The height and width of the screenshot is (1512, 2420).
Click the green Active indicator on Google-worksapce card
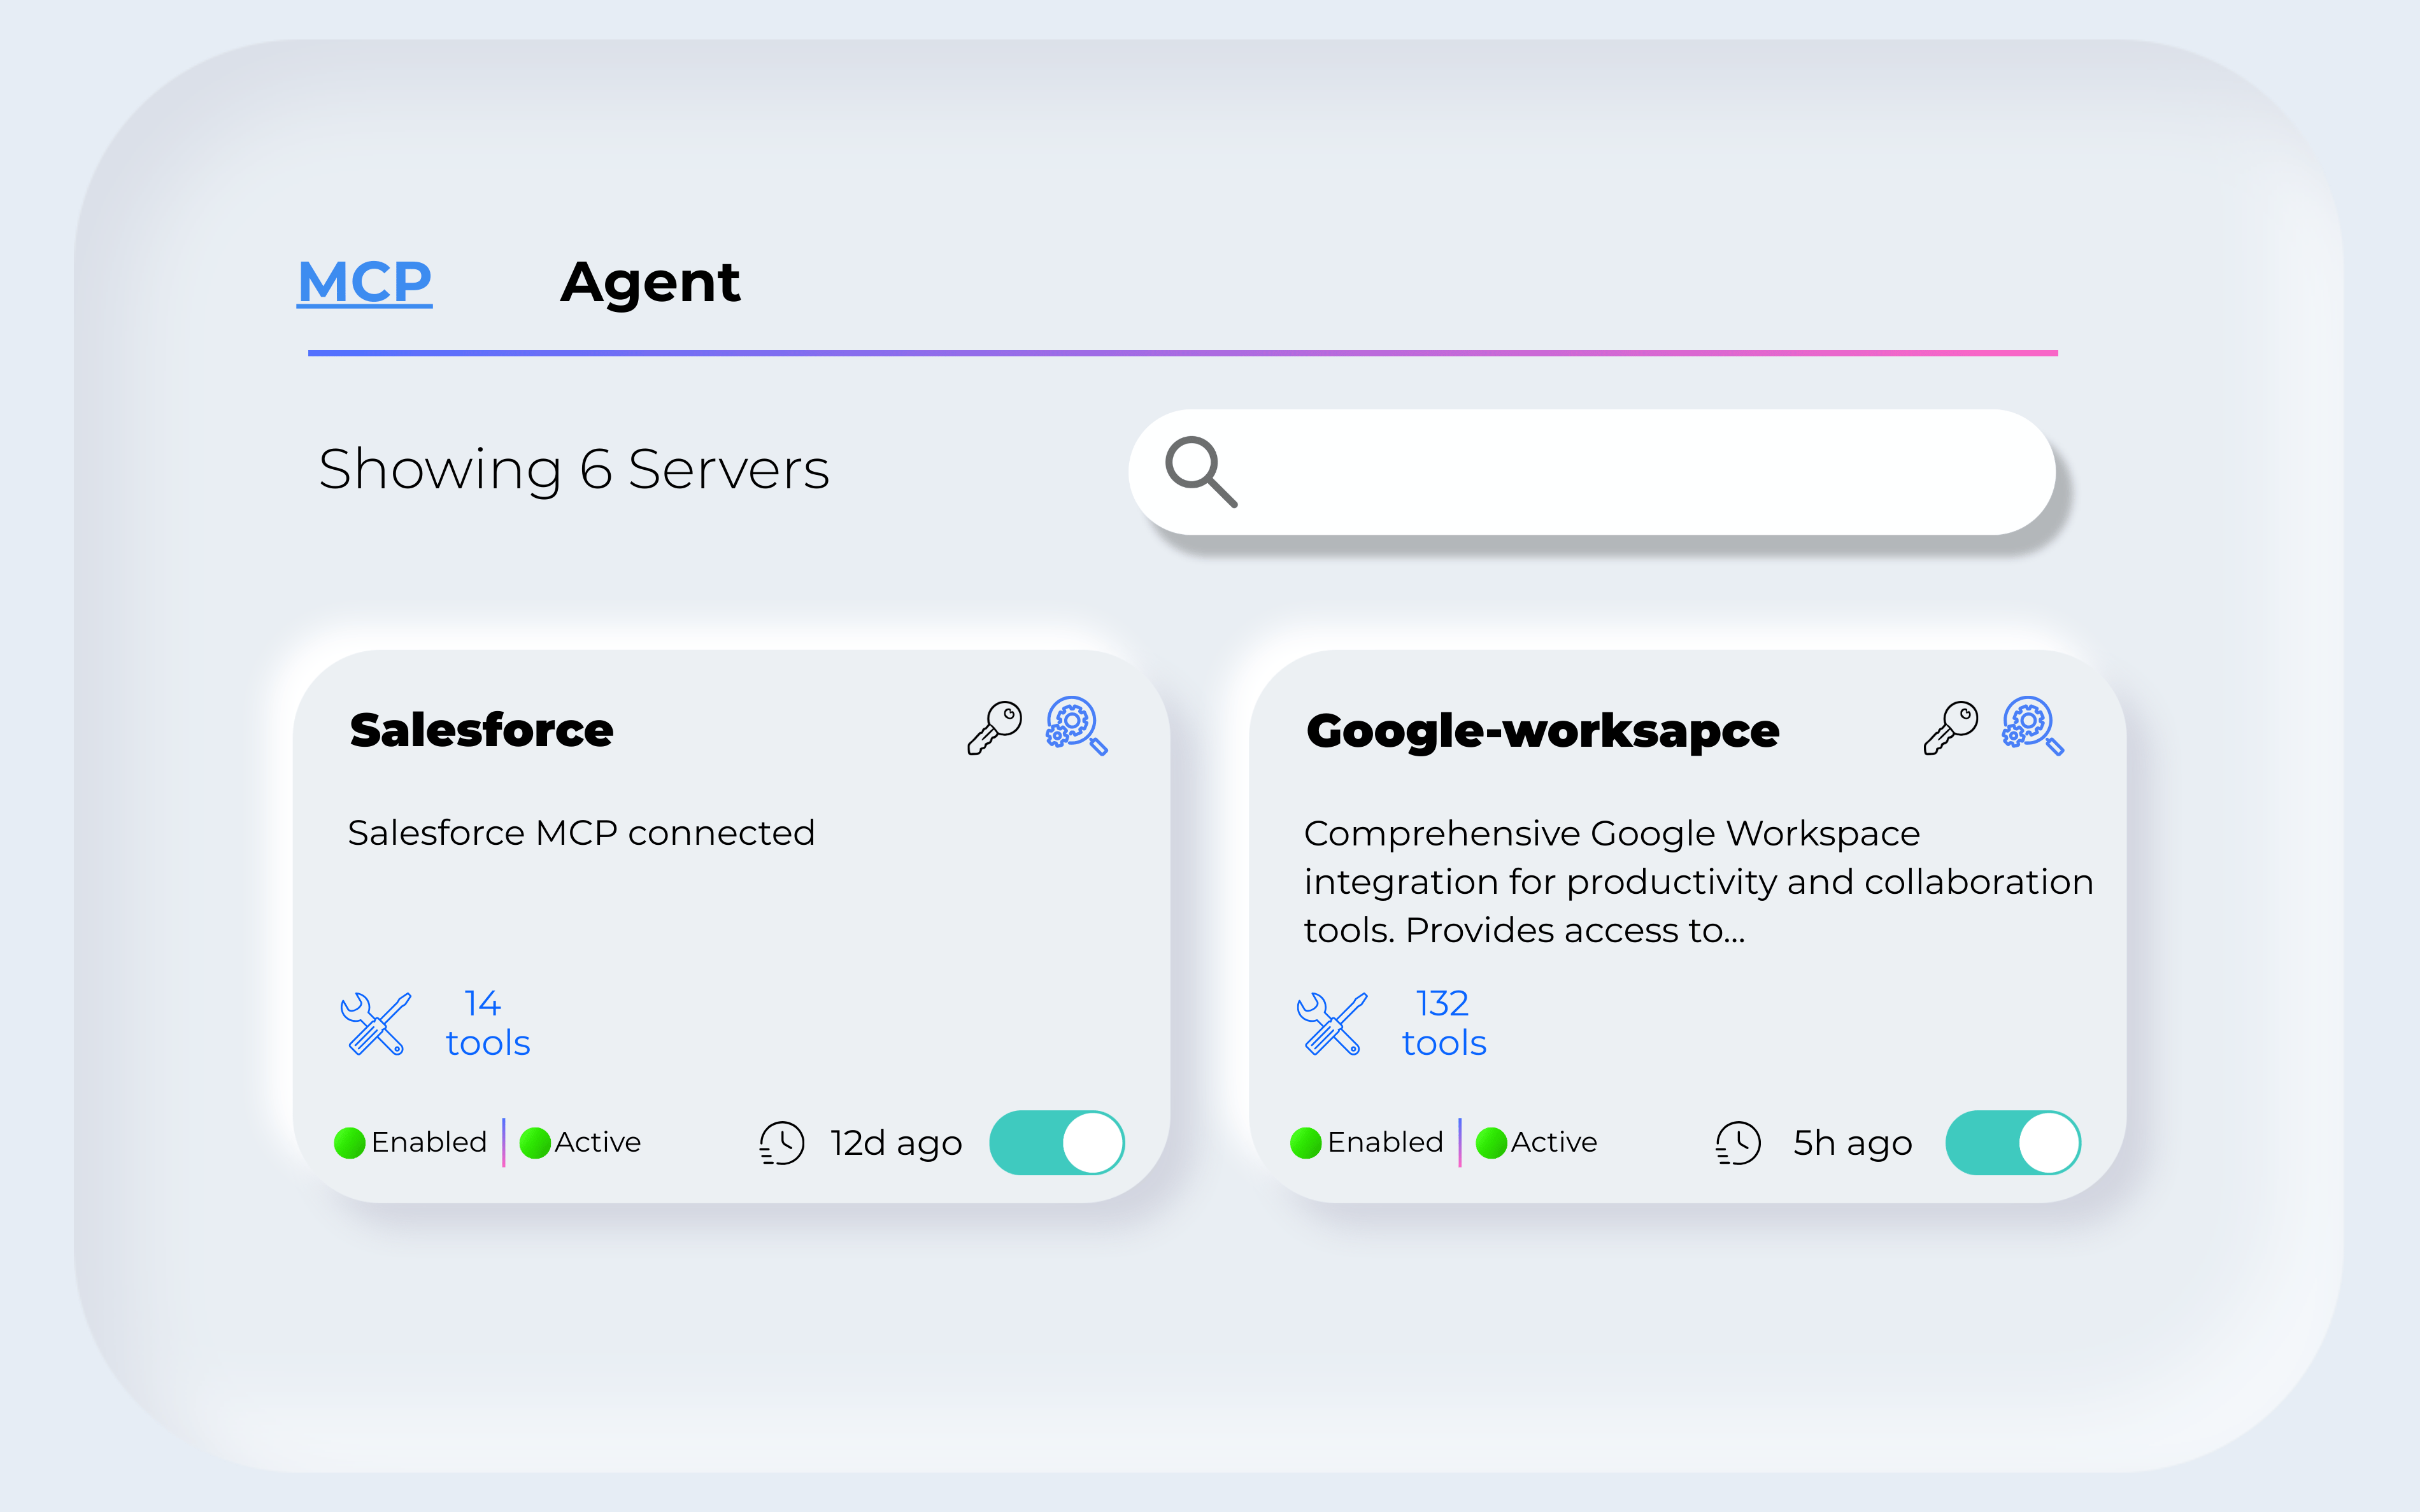point(1490,1142)
